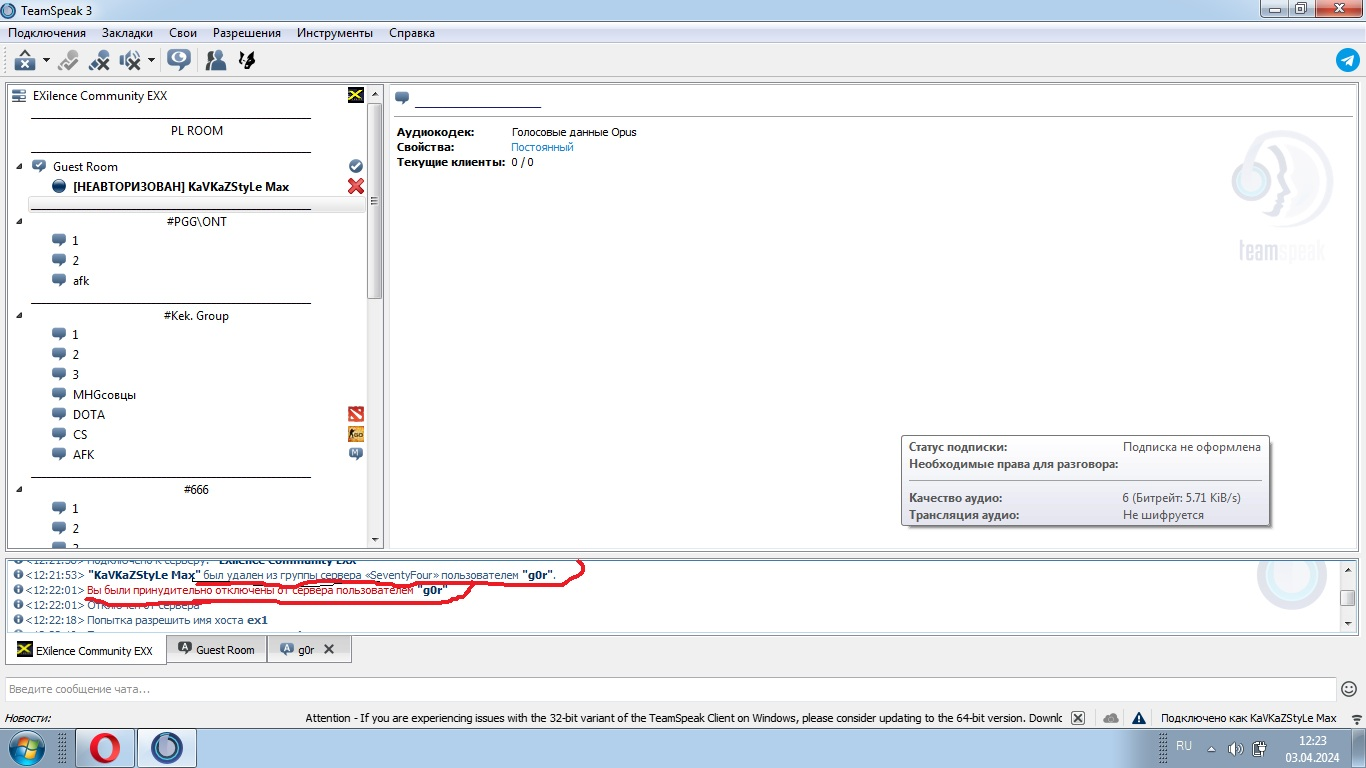Click the system volume tray icon
Image resolution: width=1366 pixels, height=768 pixels.
pos(1235,748)
